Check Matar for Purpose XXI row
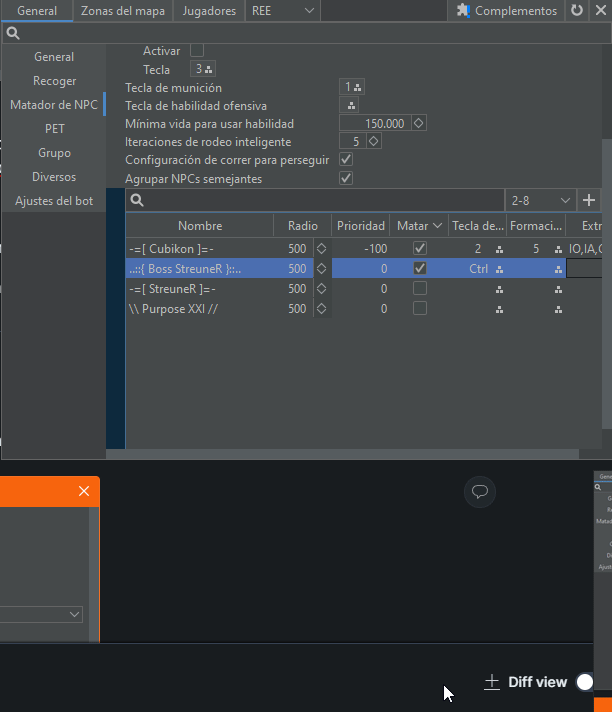Viewport: 612px width, 712px height. (420, 309)
